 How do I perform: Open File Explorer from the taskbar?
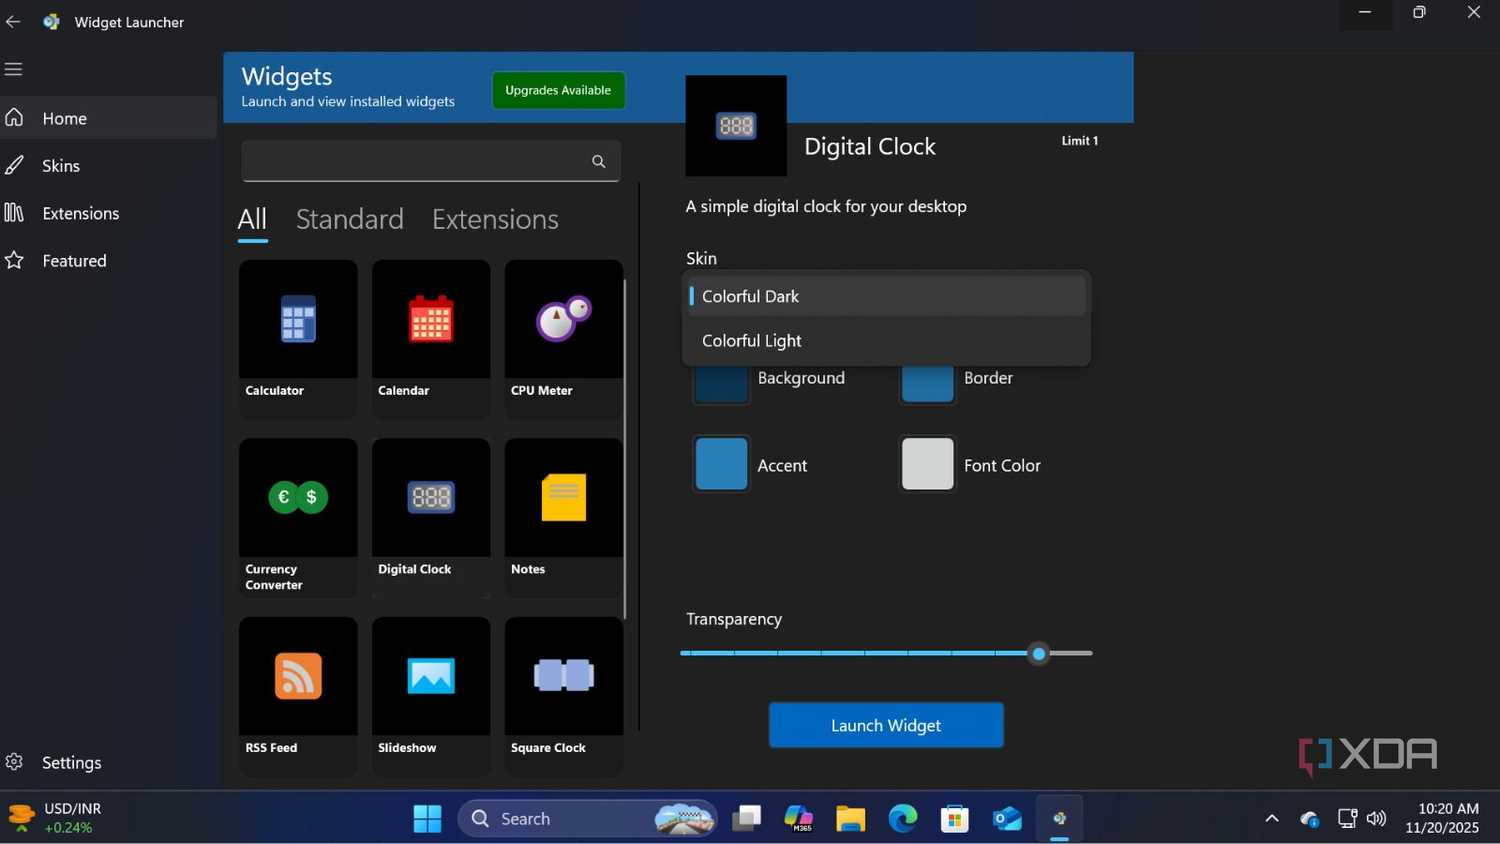tap(851, 818)
